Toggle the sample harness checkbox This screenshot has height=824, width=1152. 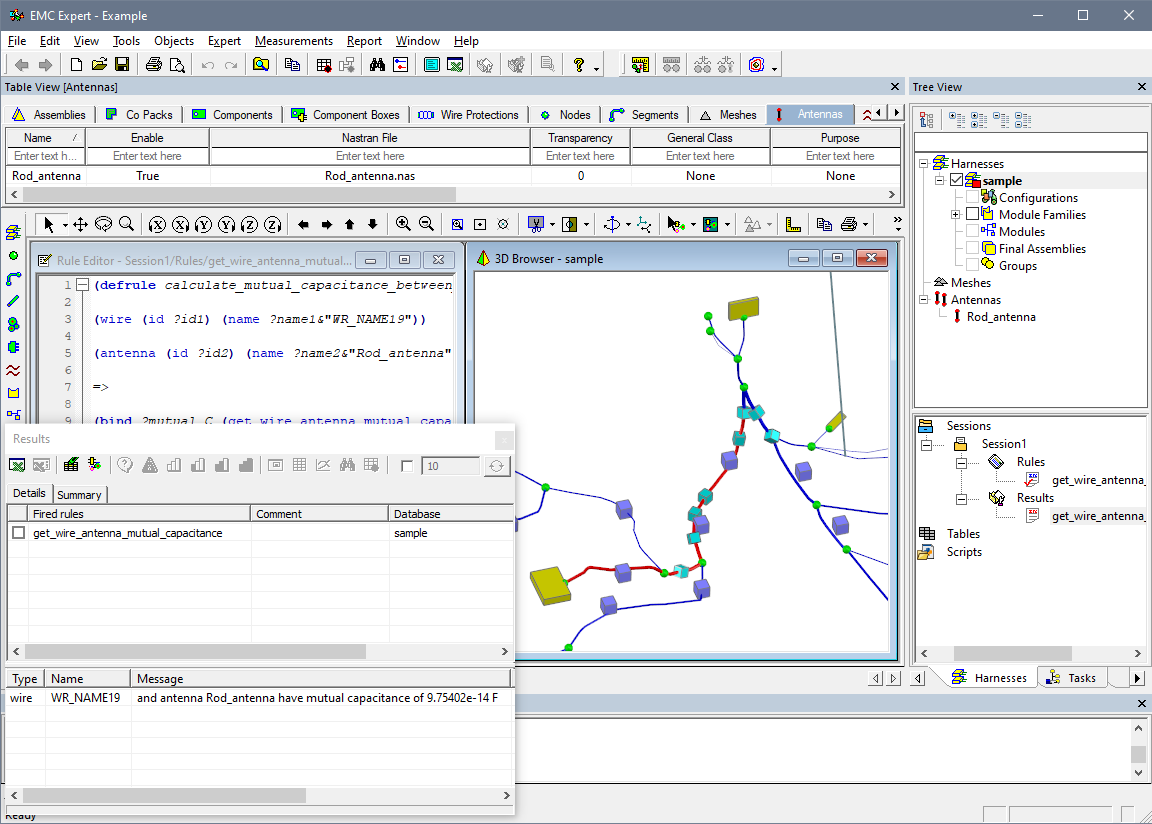tap(957, 181)
